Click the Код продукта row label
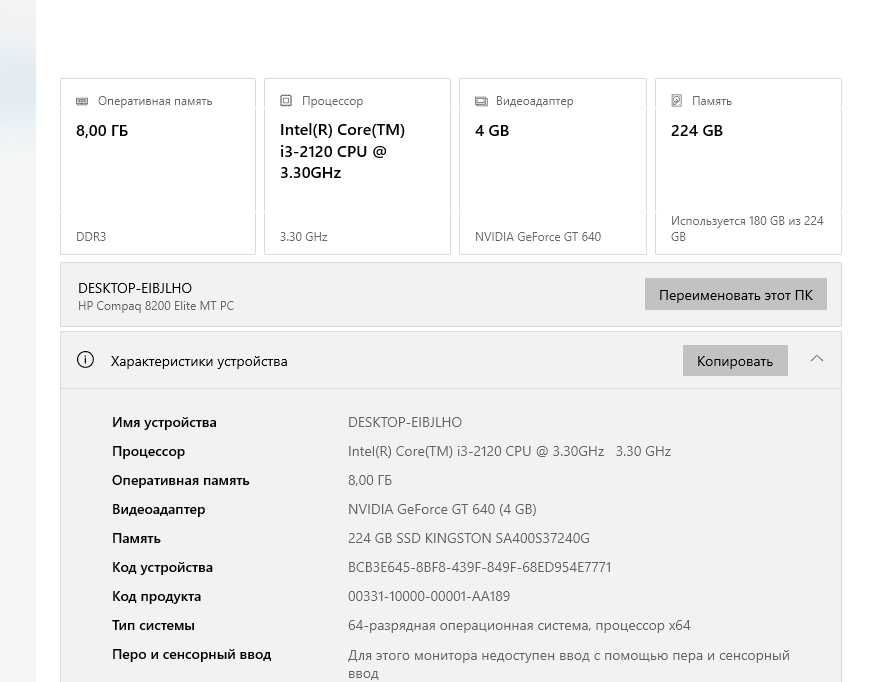 pos(156,597)
